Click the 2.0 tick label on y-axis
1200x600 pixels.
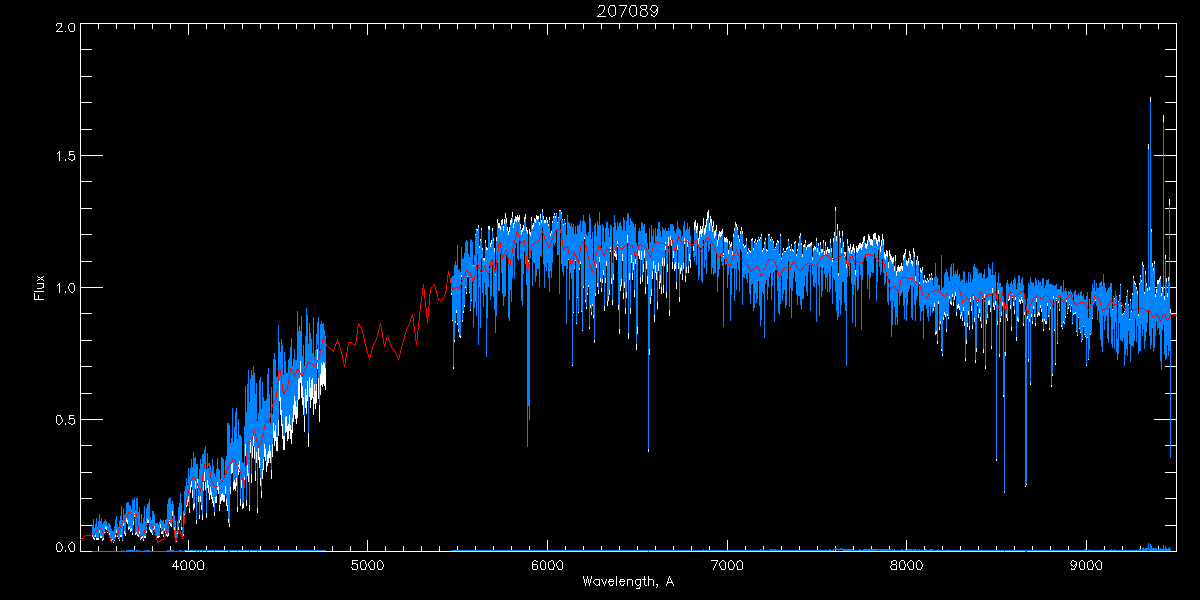66,28
